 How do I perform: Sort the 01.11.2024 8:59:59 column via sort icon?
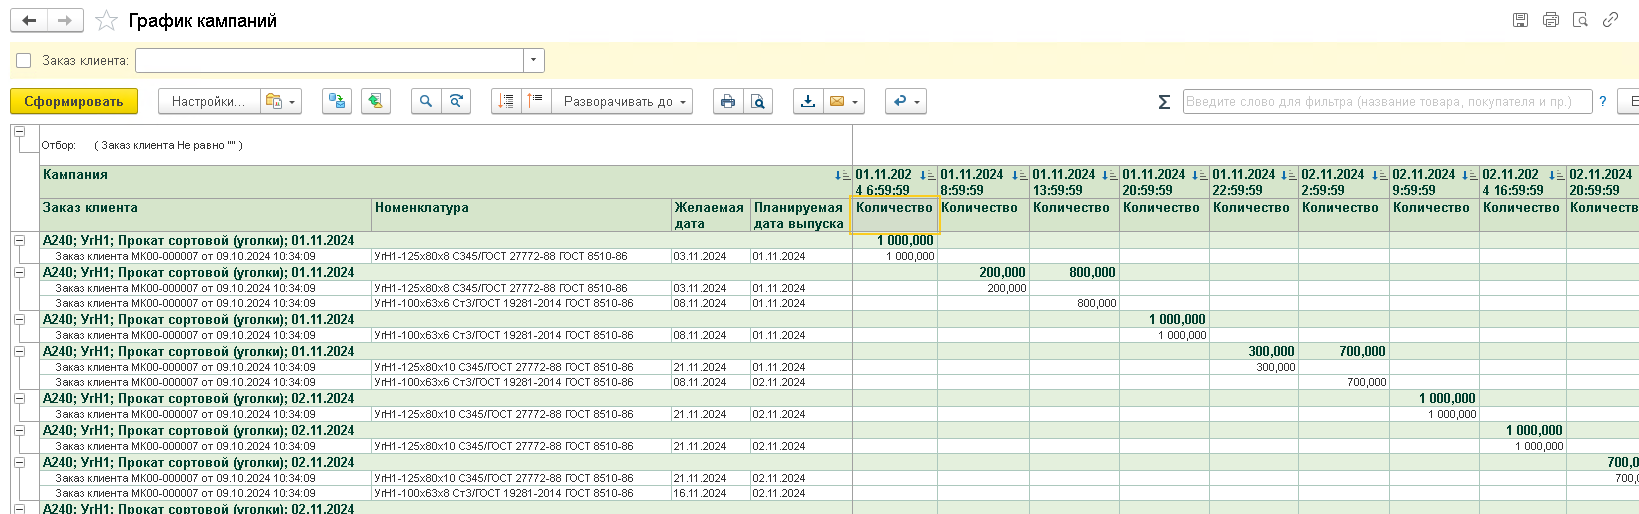[1019, 175]
